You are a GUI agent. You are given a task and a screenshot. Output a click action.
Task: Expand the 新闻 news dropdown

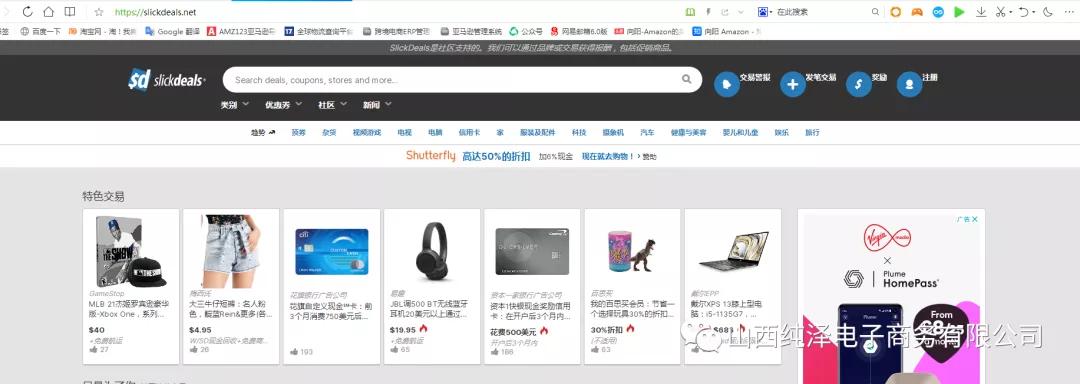[377, 105]
